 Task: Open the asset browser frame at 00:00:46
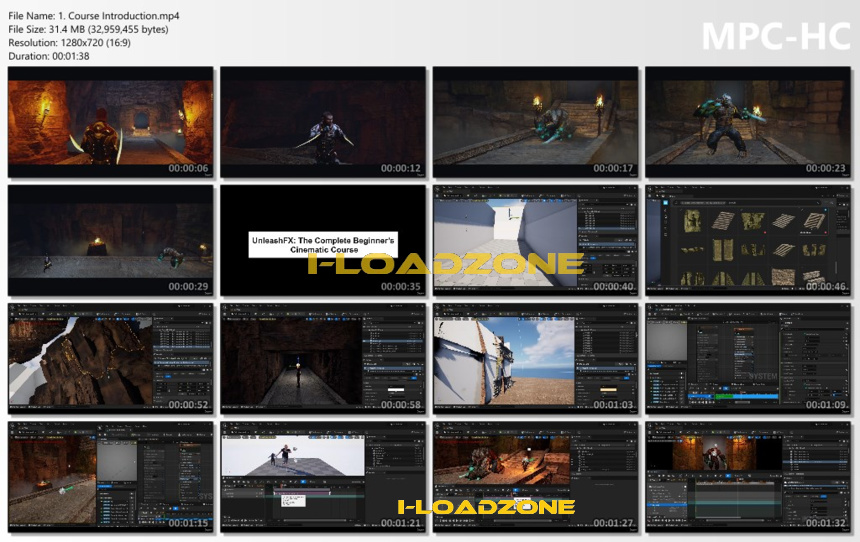(748, 240)
